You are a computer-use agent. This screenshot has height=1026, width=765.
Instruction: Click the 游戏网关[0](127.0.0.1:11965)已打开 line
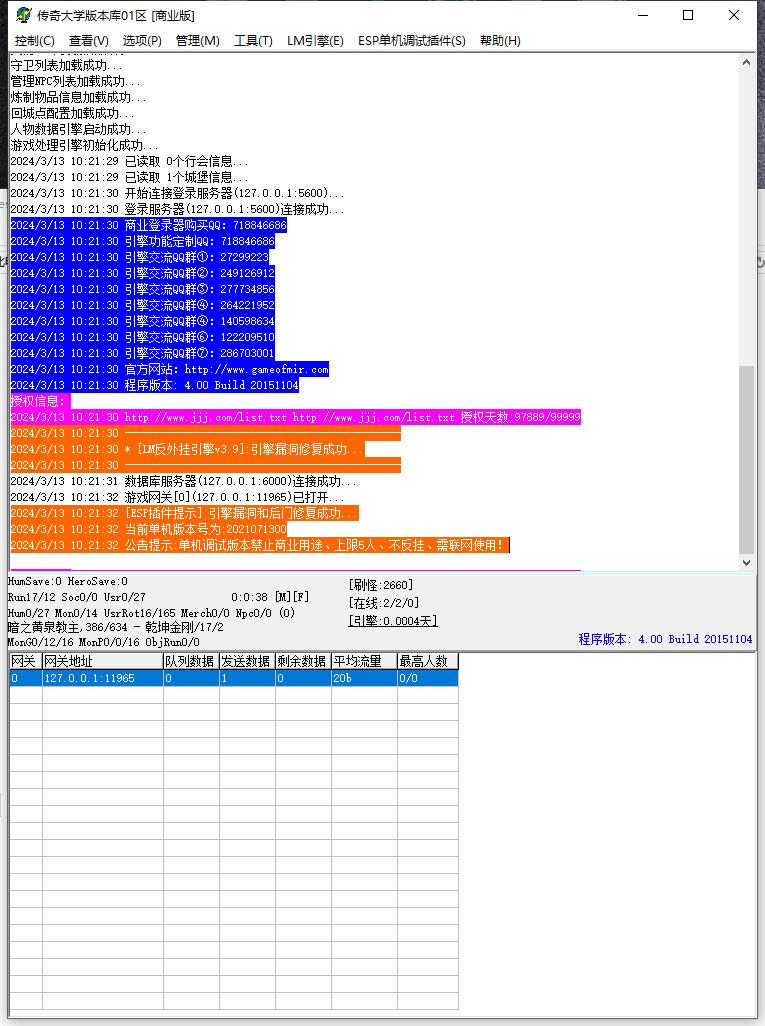click(x=177, y=497)
